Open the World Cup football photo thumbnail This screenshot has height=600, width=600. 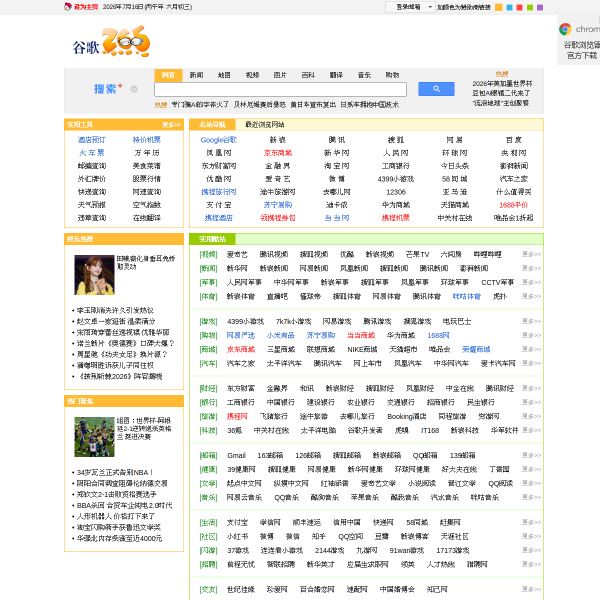(x=95, y=437)
